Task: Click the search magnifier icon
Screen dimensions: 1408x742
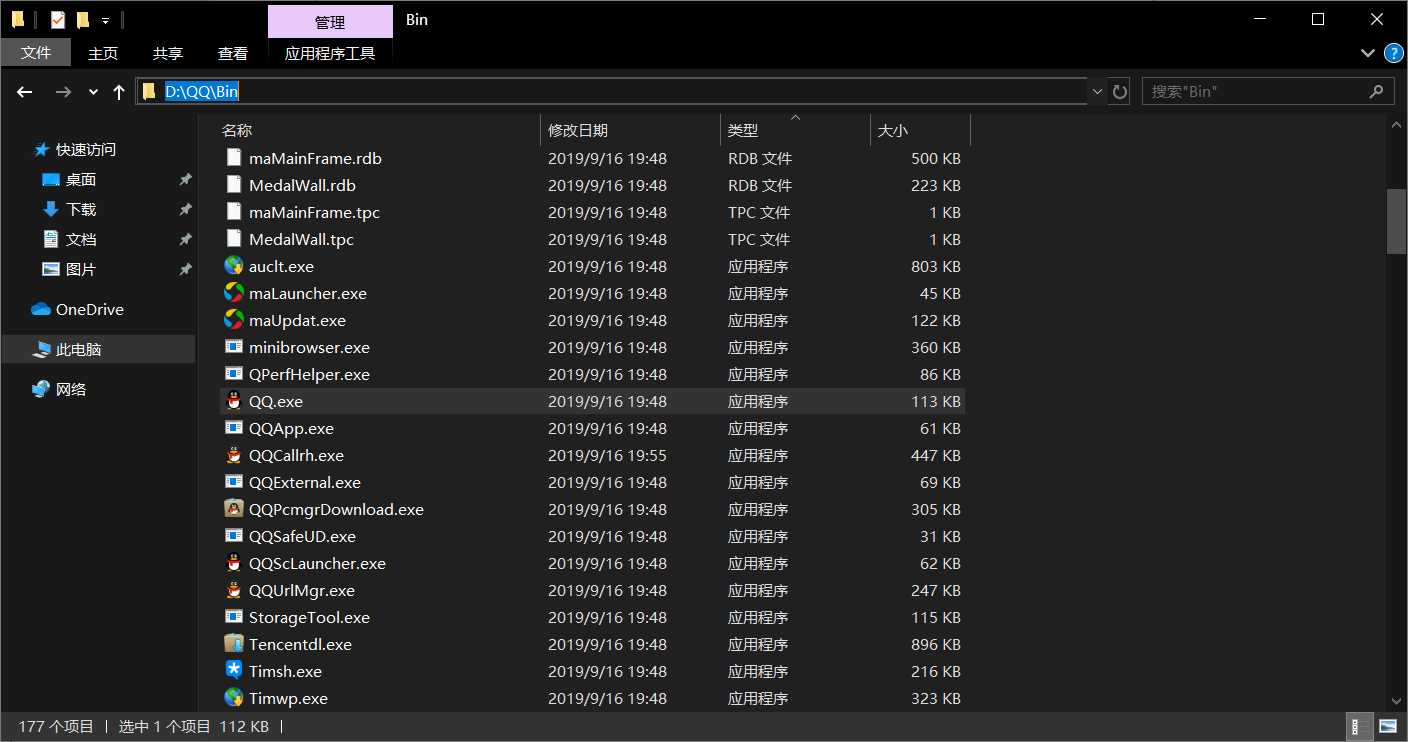Action: point(1376,91)
